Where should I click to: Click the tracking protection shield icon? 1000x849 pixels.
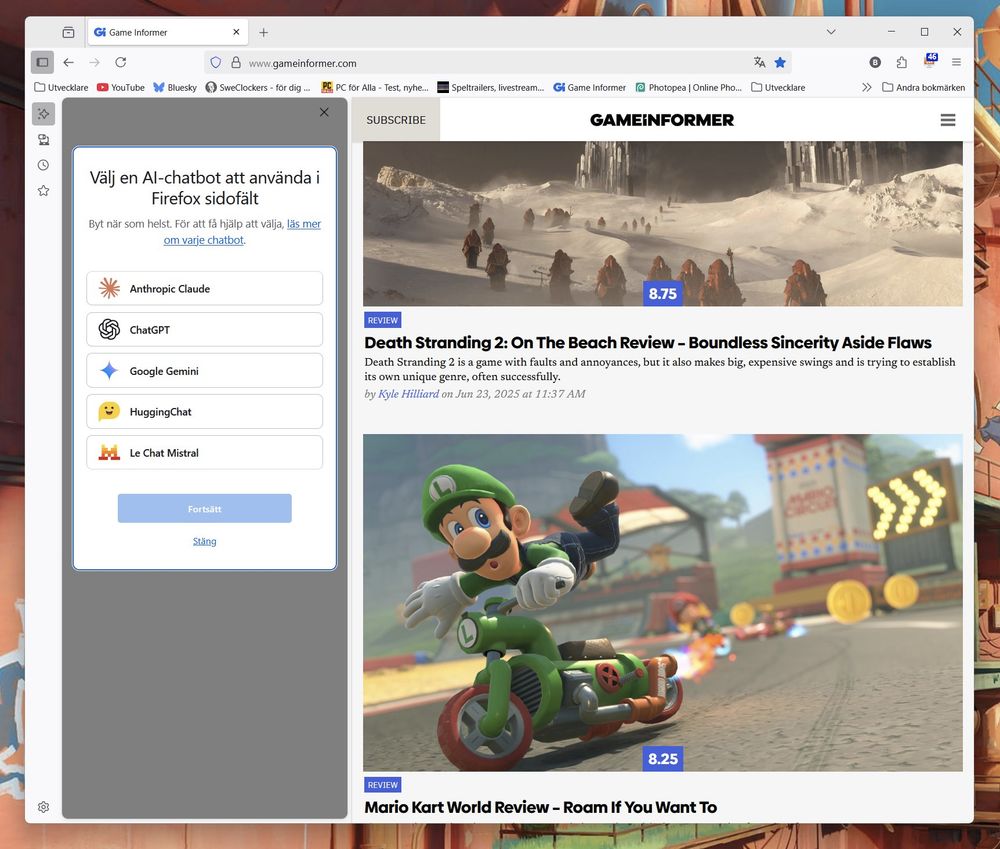point(216,63)
